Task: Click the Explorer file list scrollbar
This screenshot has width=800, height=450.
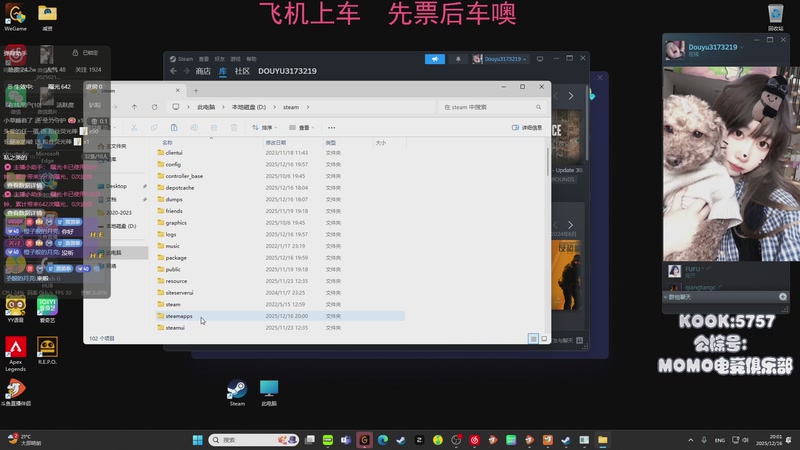Action: point(548,163)
